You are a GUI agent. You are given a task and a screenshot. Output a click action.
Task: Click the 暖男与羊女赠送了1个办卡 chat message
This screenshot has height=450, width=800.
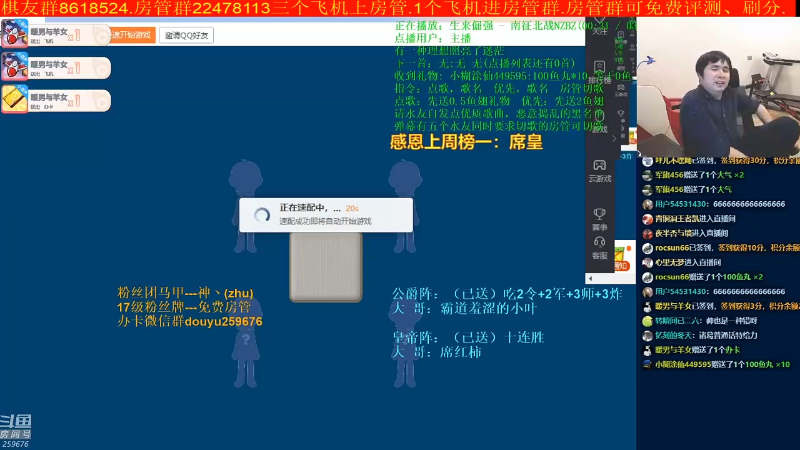(697, 350)
